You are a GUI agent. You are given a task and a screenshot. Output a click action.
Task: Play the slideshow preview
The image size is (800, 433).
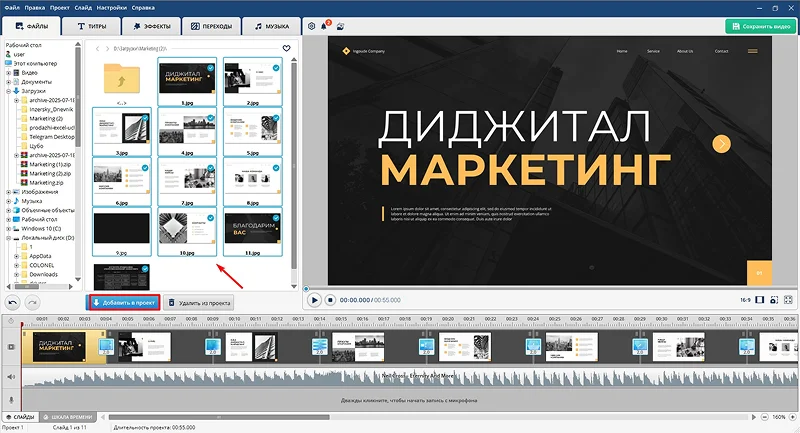[314, 300]
